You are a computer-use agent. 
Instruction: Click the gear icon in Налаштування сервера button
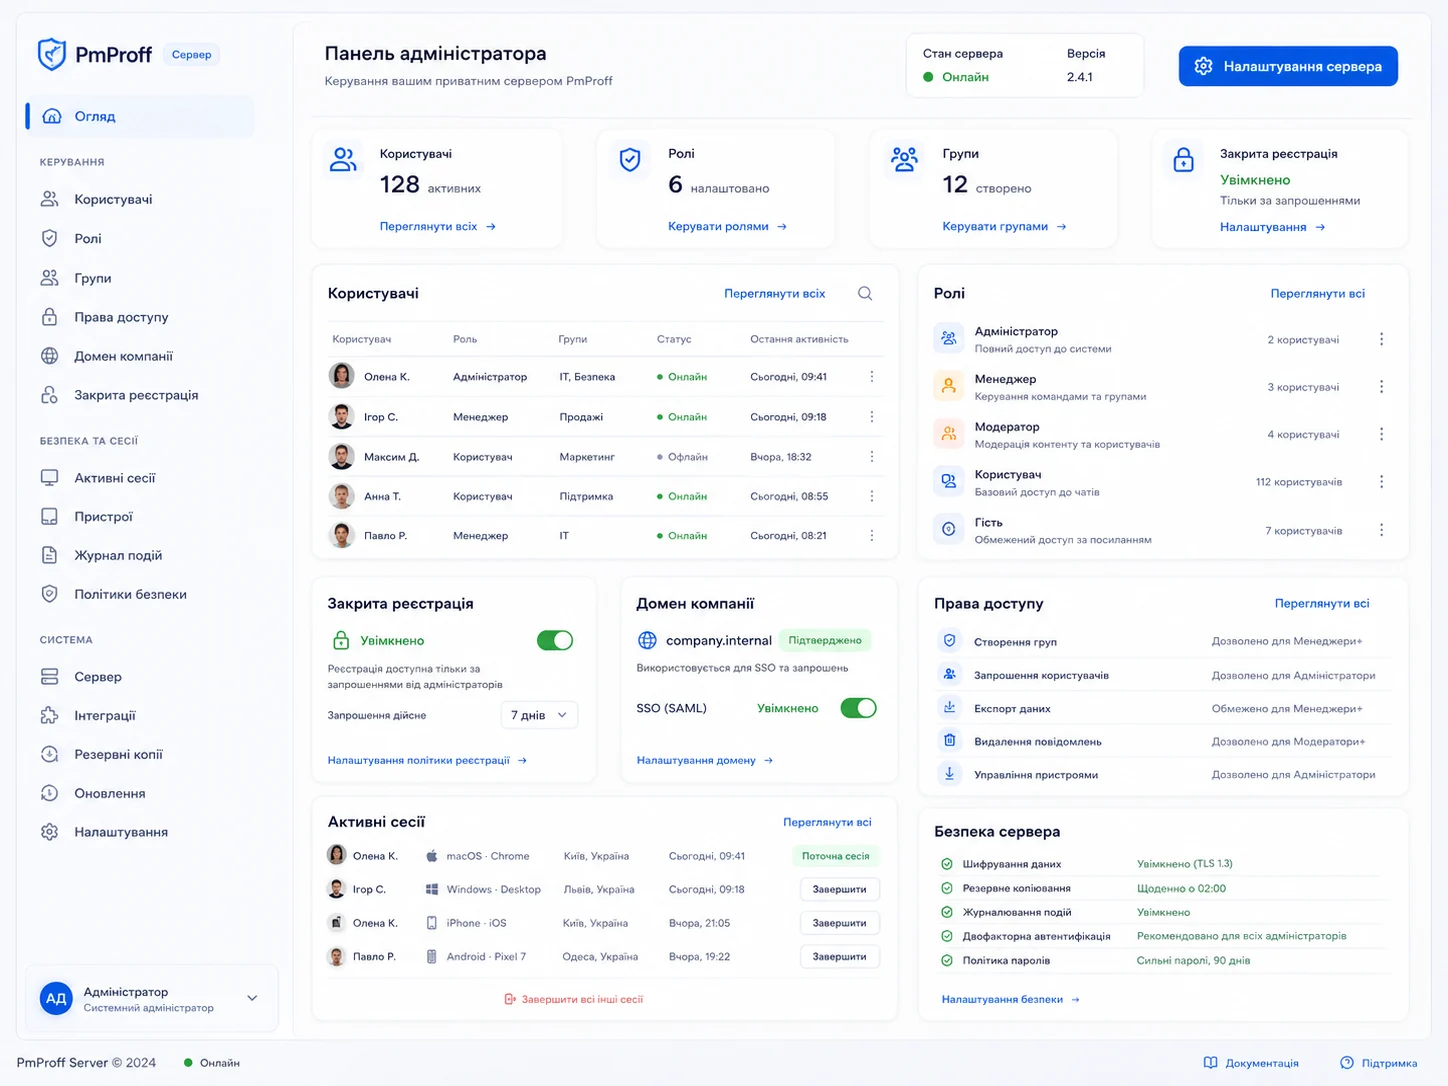pyautogui.click(x=1203, y=66)
